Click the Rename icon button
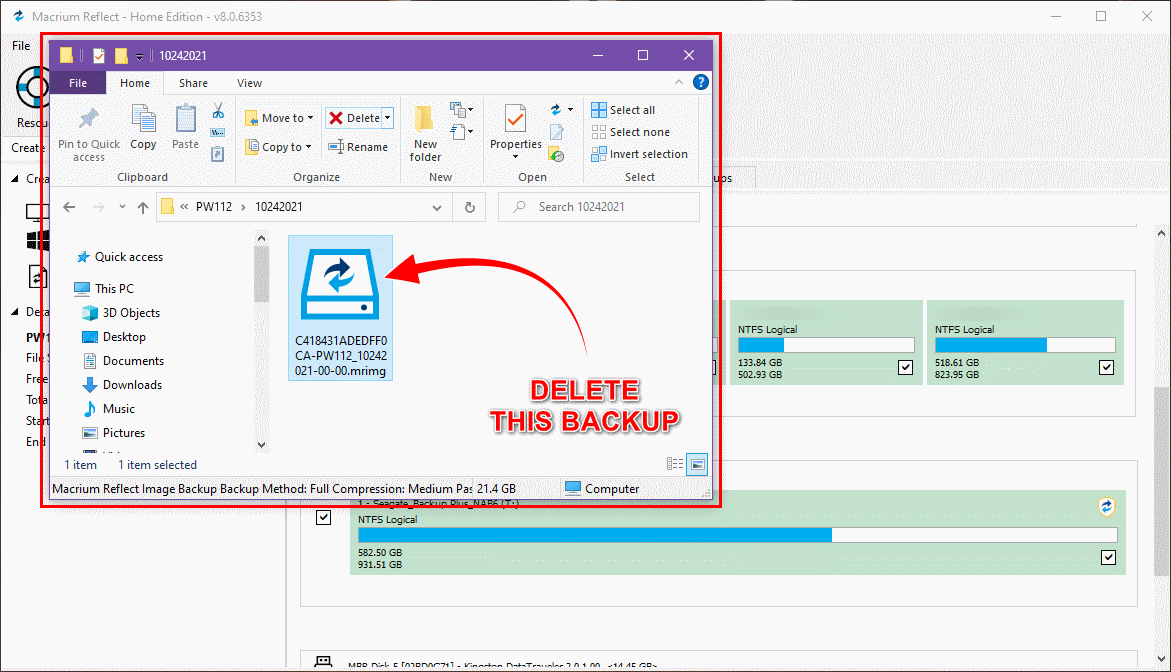 [x=336, y=147]
